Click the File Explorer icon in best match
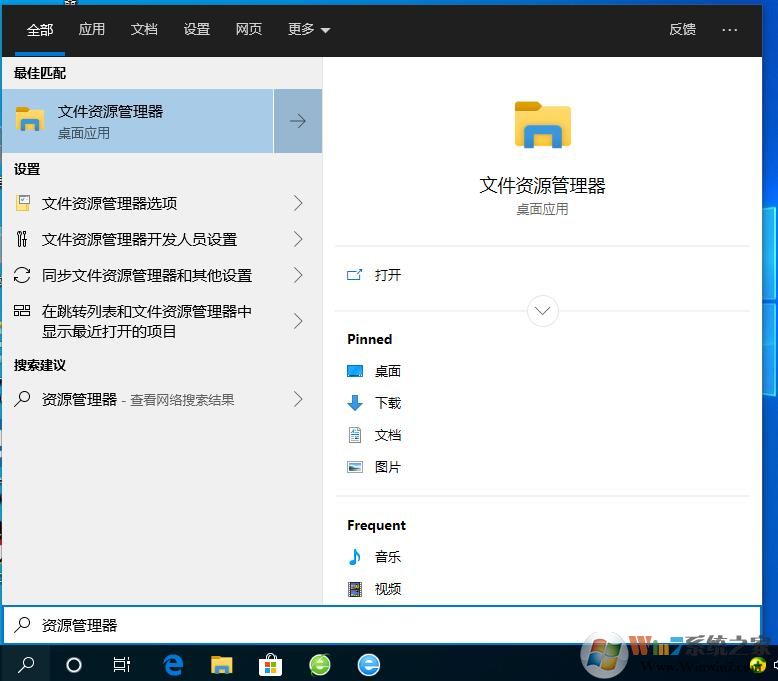This screenshot has width=778, height=681. pyautogui.click(x=30, y=119)
